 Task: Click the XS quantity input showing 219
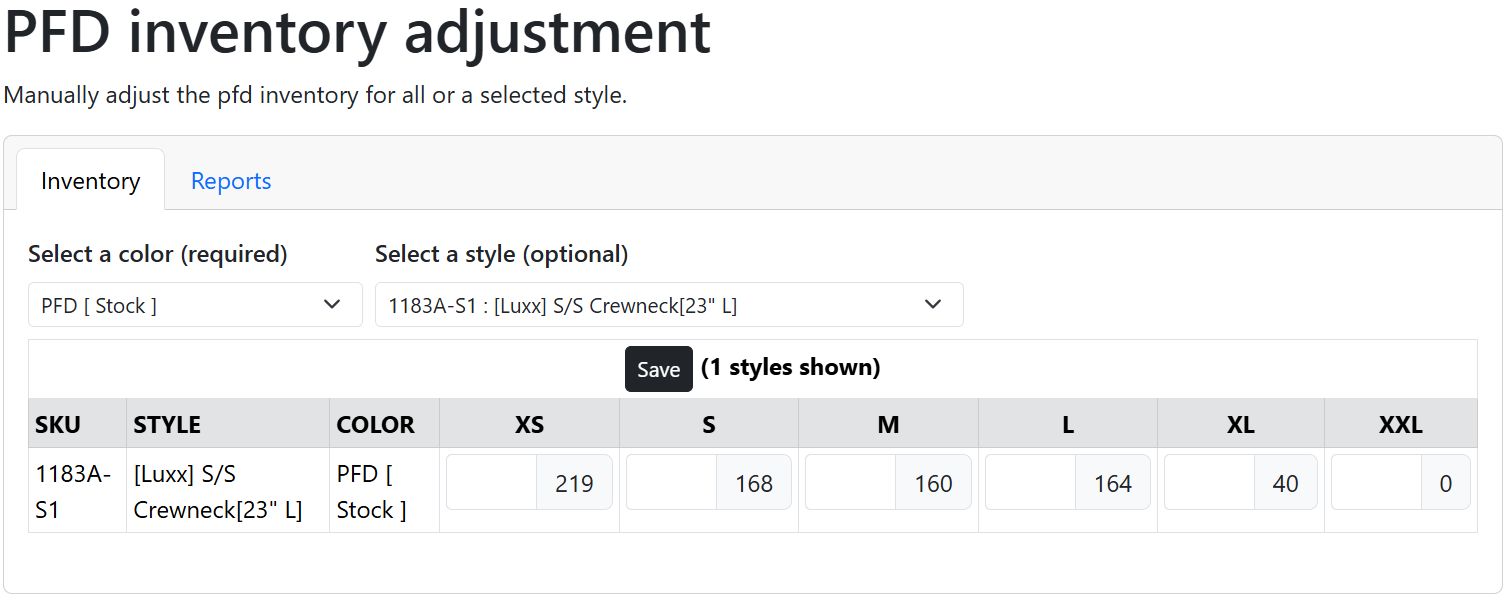click(529, 482)
